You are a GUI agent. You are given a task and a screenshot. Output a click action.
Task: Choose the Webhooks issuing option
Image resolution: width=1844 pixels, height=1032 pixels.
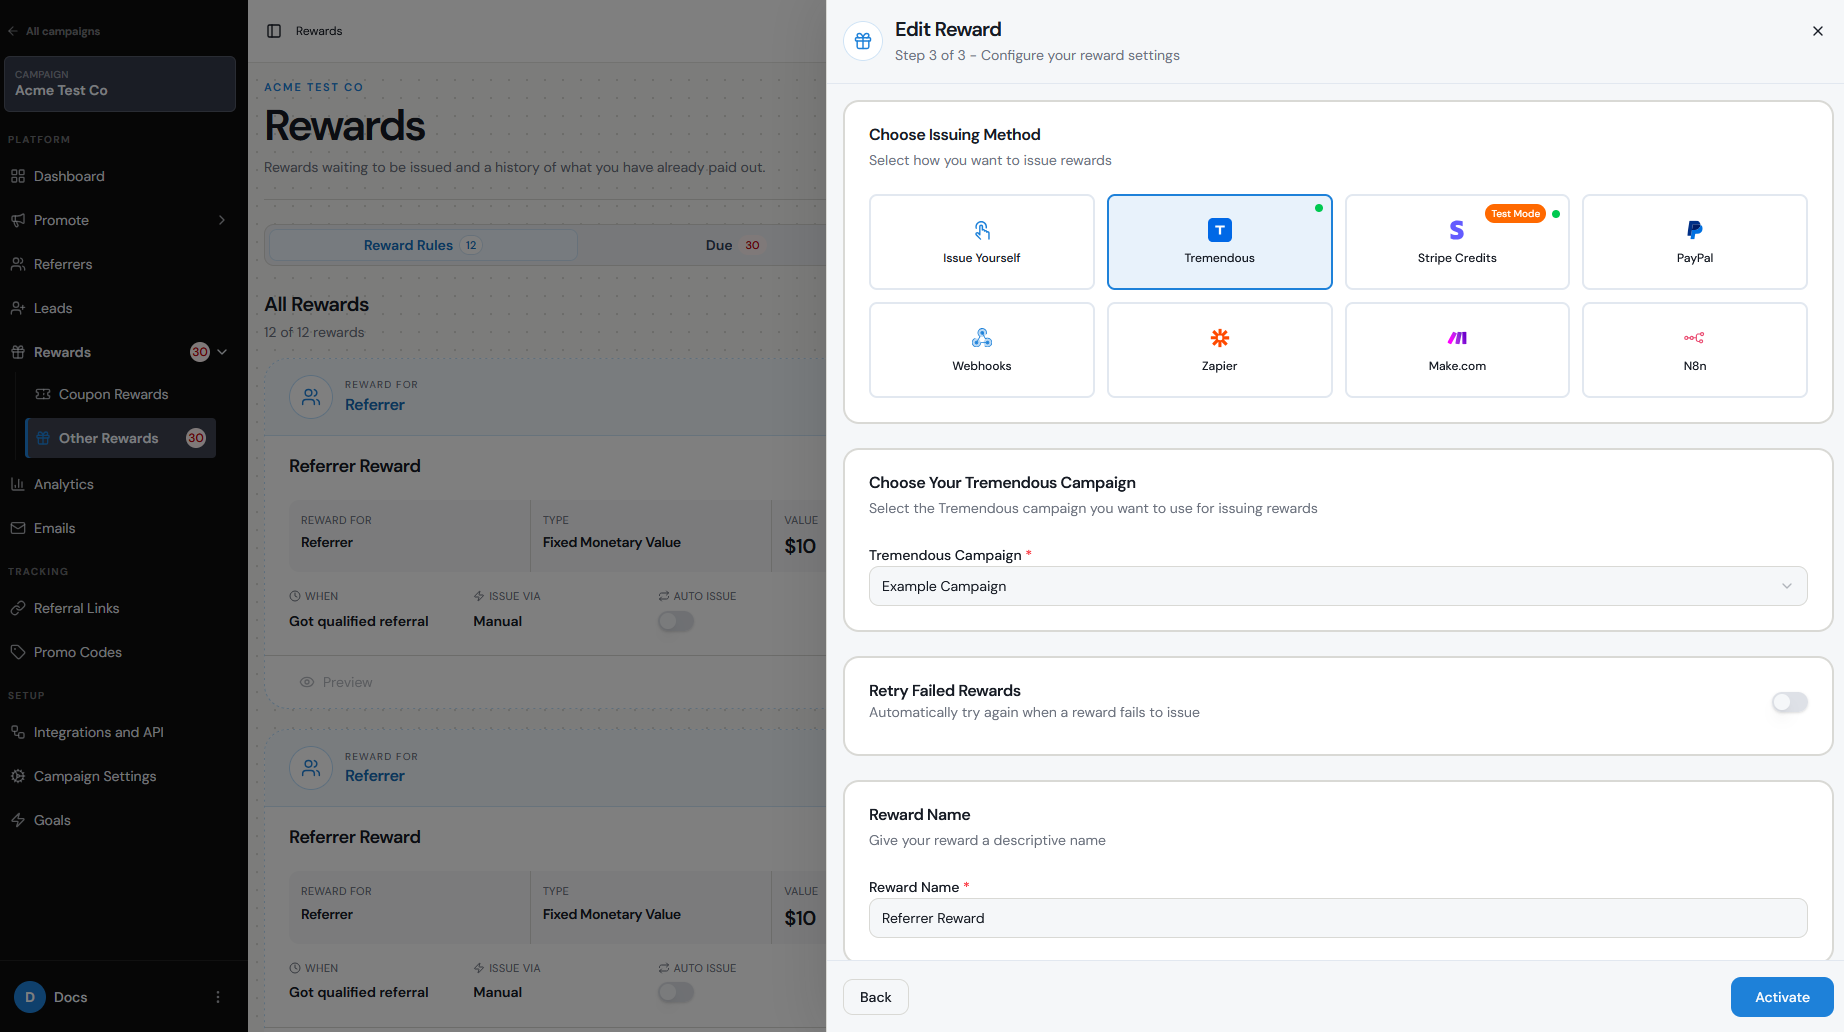pos(981,350)
